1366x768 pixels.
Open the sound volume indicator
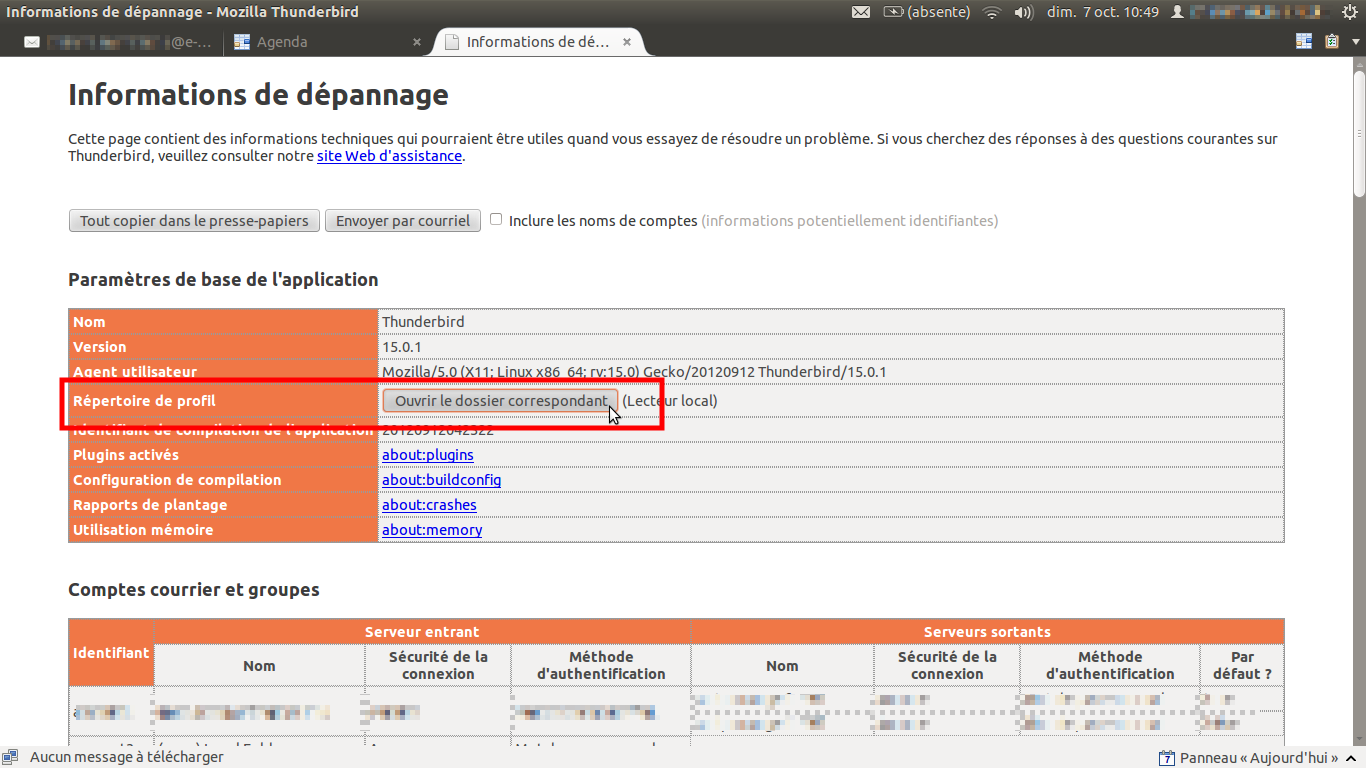(x=1023, y=12)
